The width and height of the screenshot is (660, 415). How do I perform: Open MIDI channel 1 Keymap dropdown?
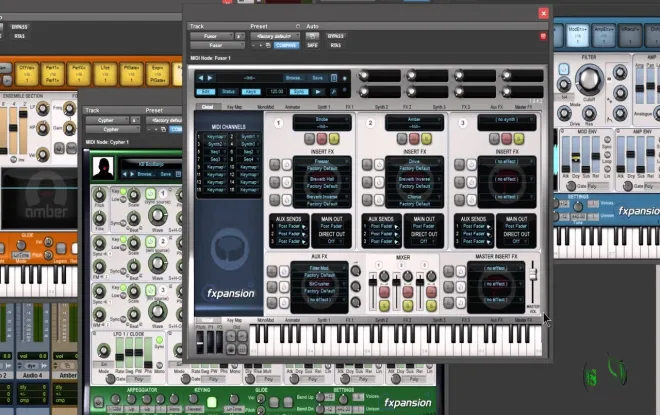pyautogui.click(x=216, y=137)
